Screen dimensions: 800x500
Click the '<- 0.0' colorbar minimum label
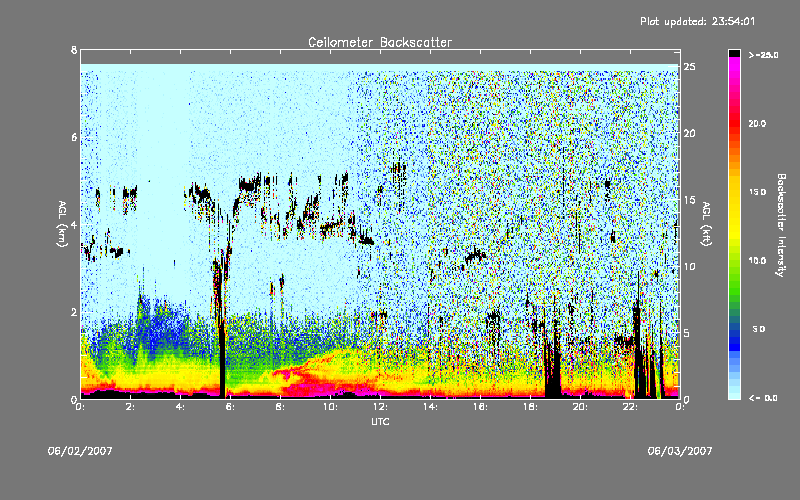763,398
